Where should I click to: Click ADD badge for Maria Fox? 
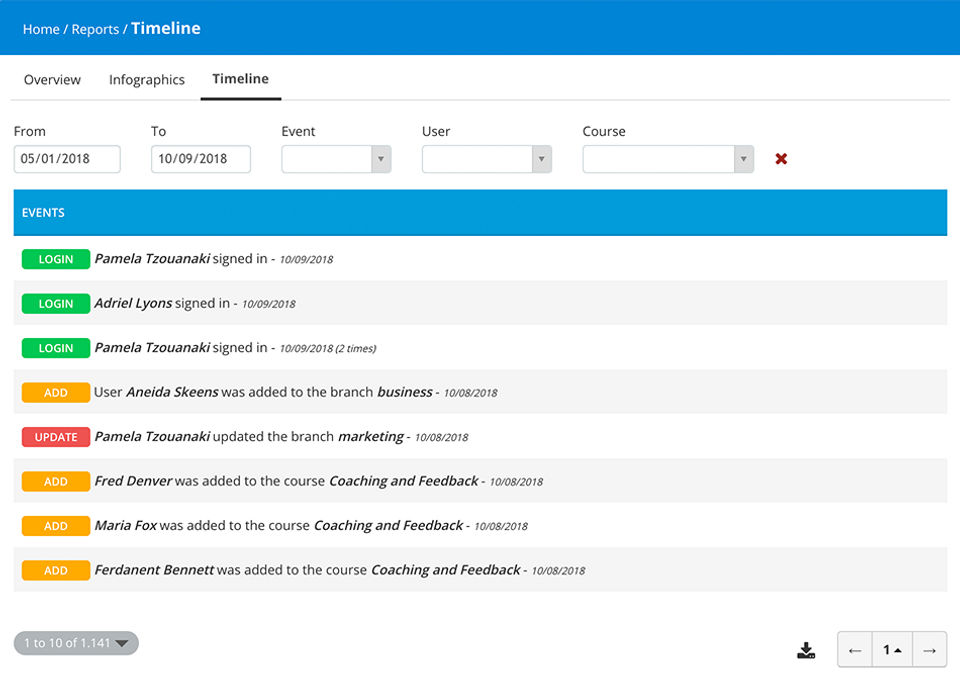(x=56, y=526)
